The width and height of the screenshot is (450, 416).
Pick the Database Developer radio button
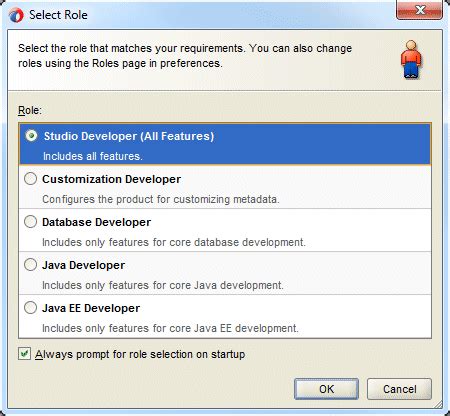point(30,222)
